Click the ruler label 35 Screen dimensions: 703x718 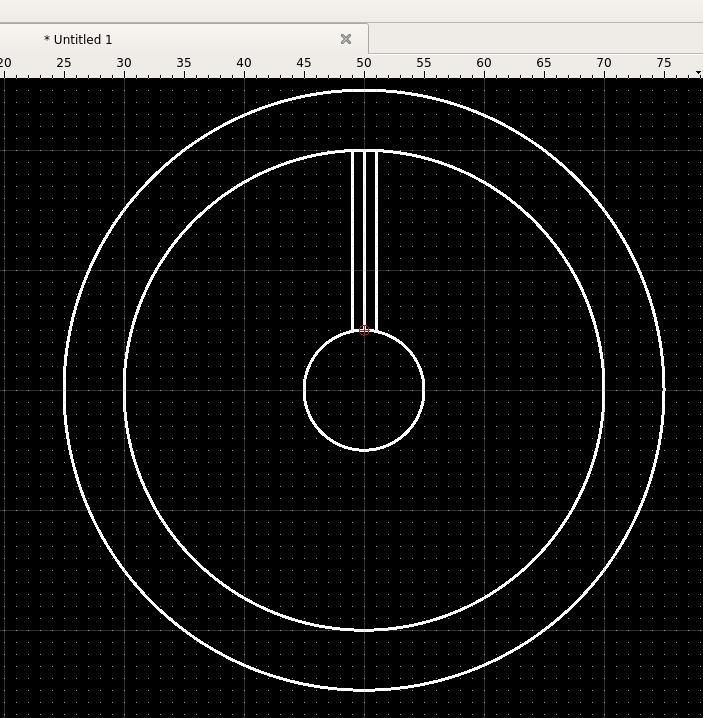[184, 63]
